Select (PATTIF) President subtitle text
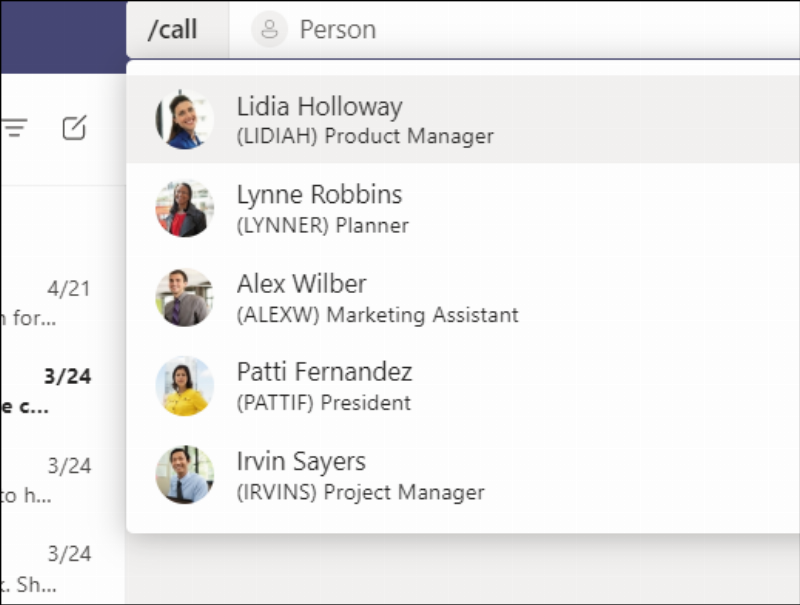 point(324,403)
